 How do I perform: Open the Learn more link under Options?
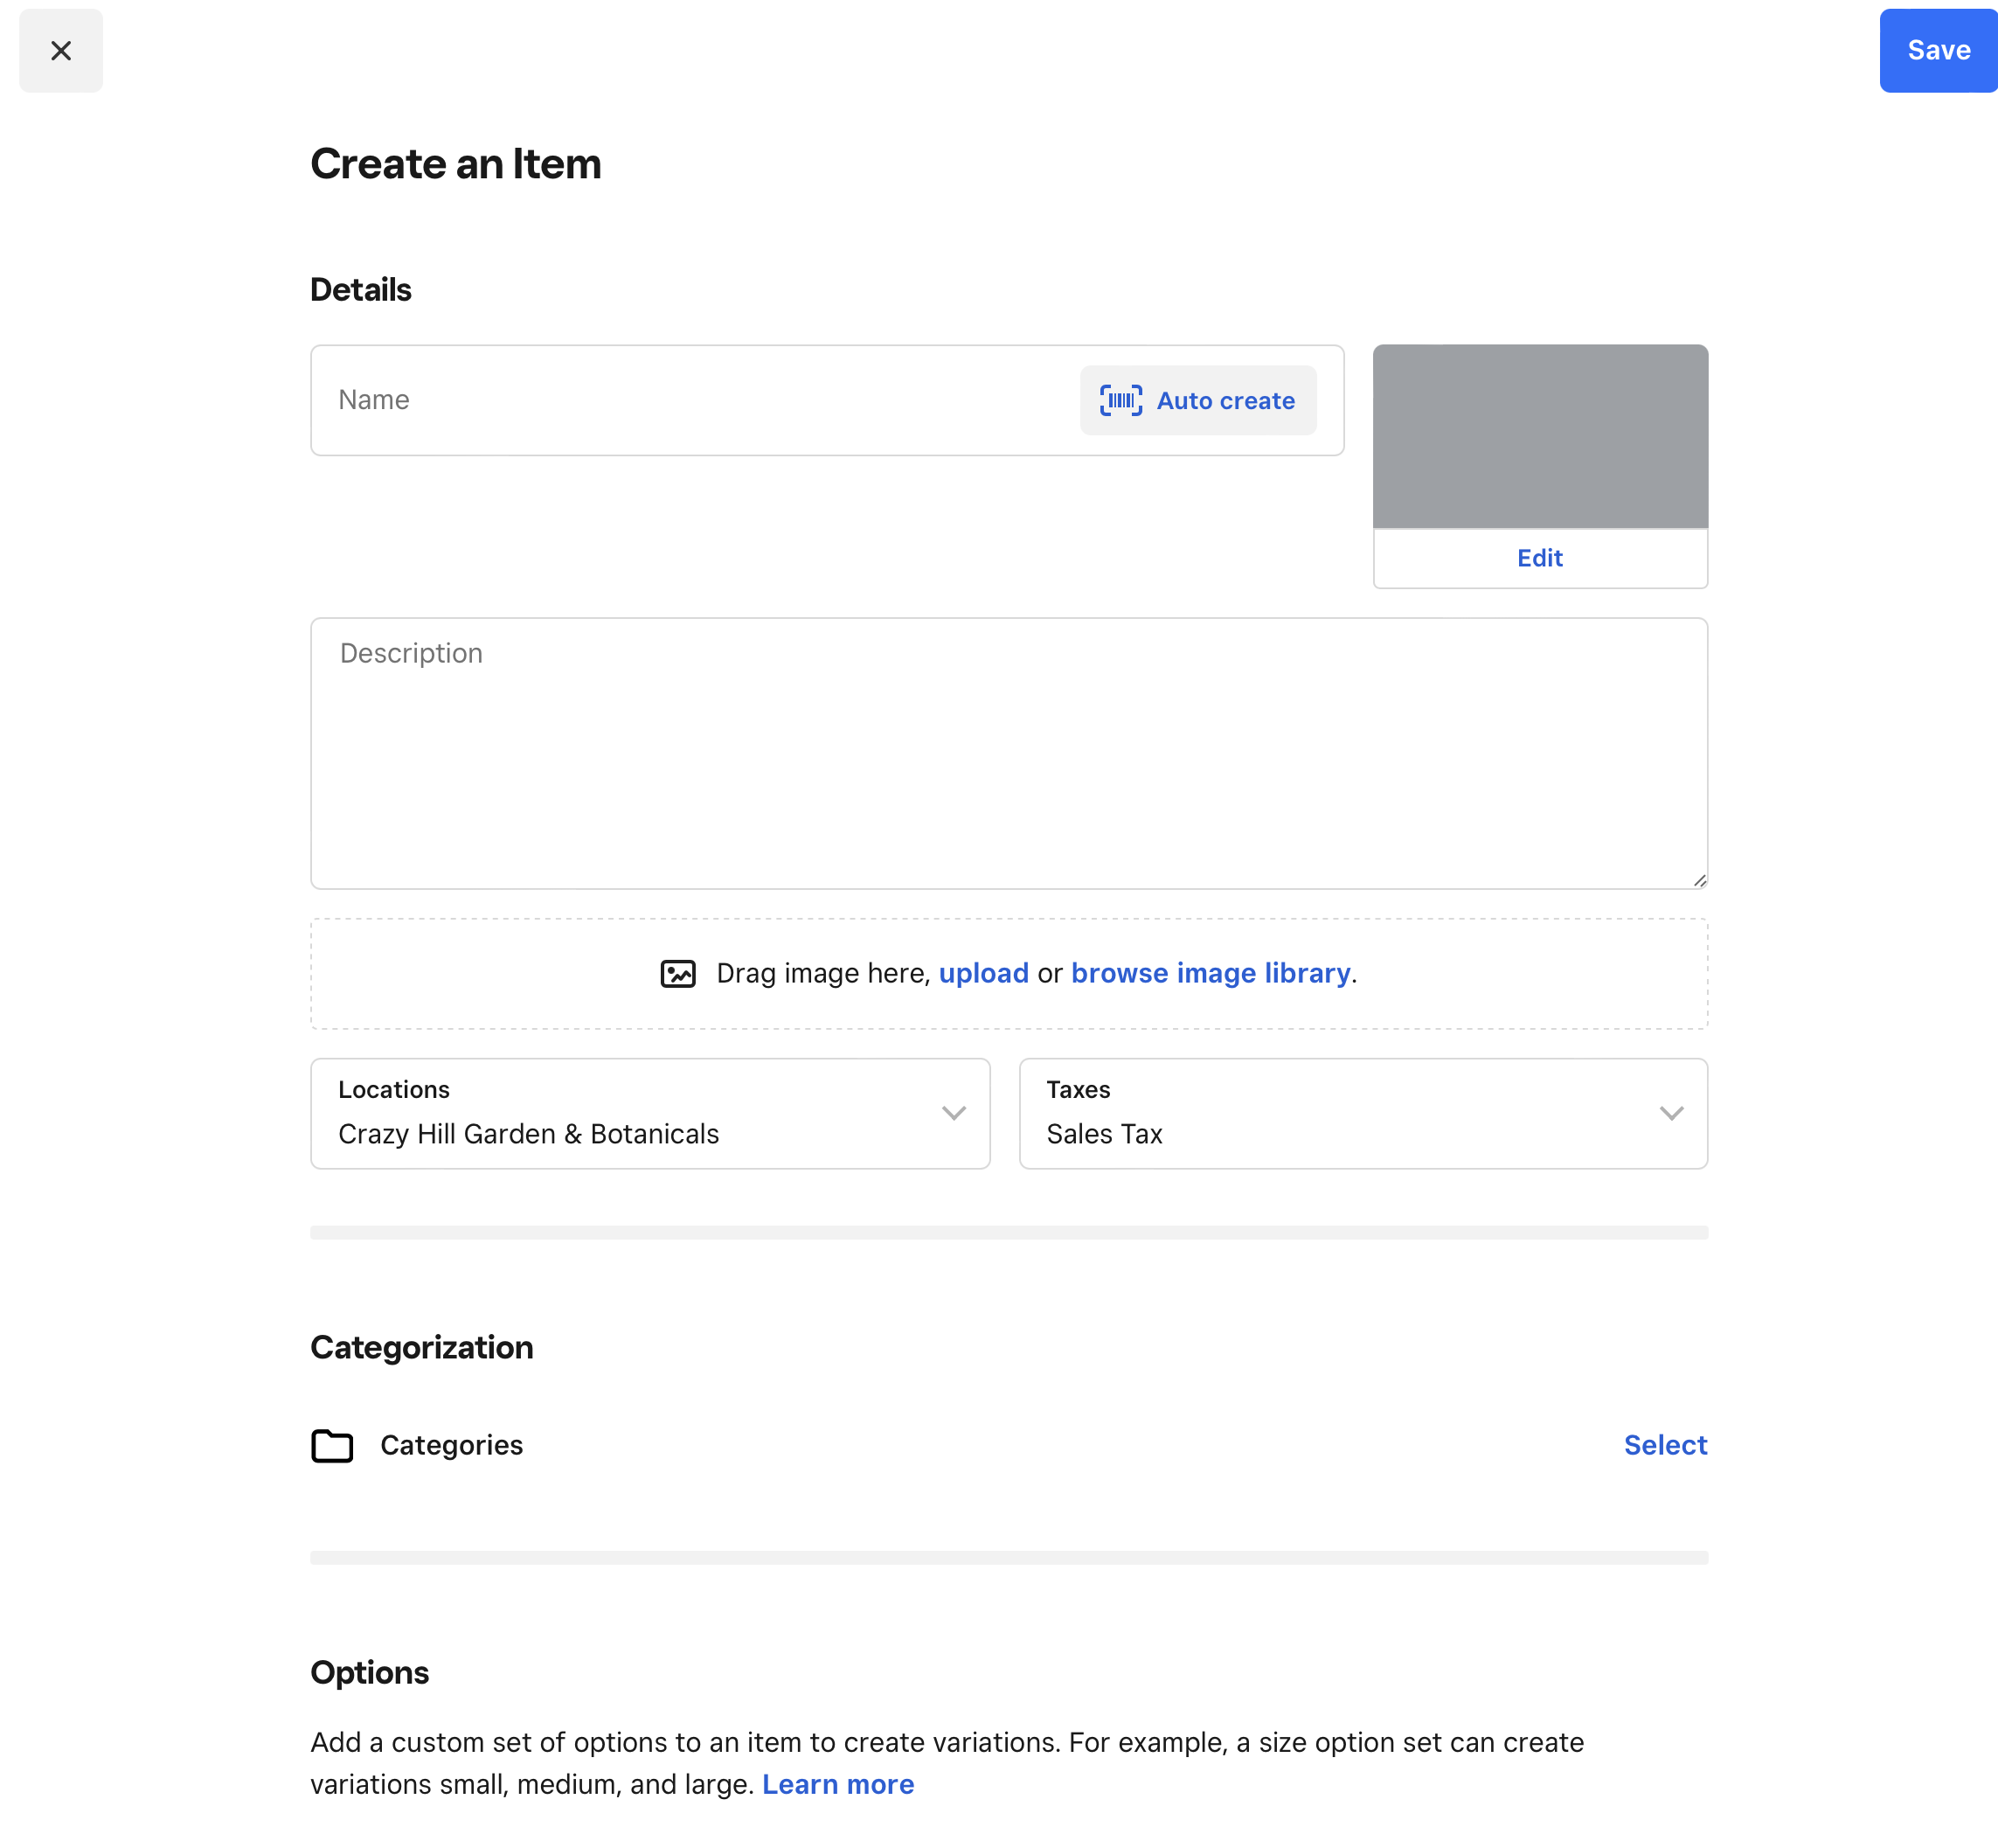click(x=837, y=1784)
